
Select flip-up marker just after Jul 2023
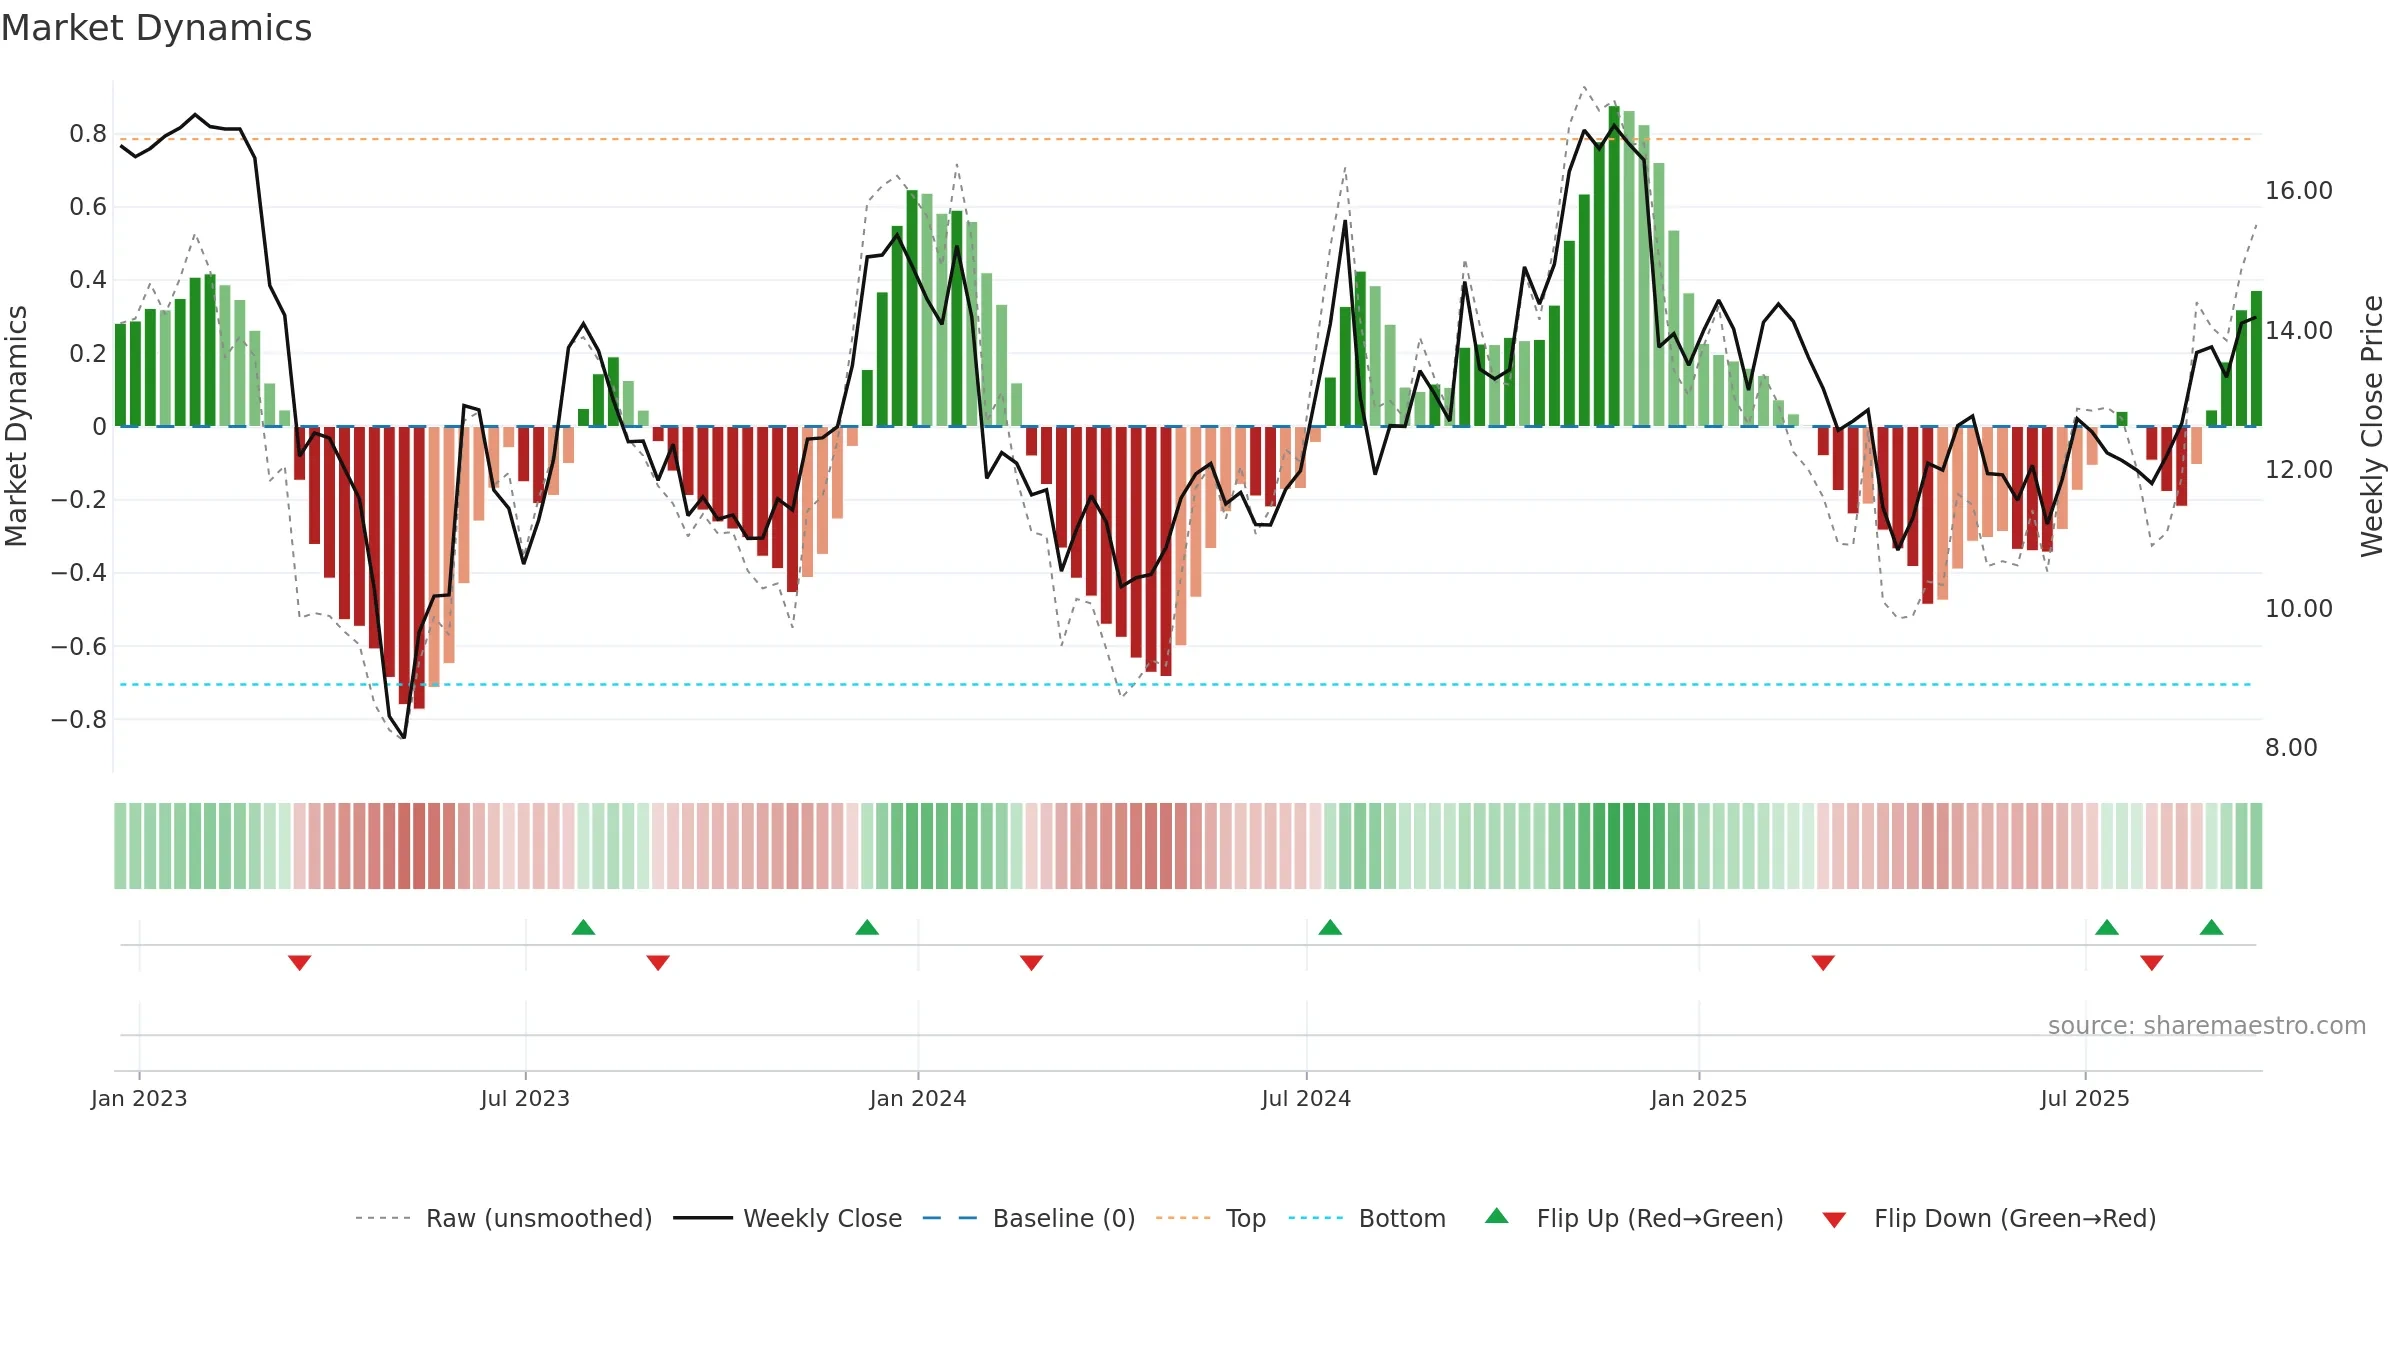[584, 927]
